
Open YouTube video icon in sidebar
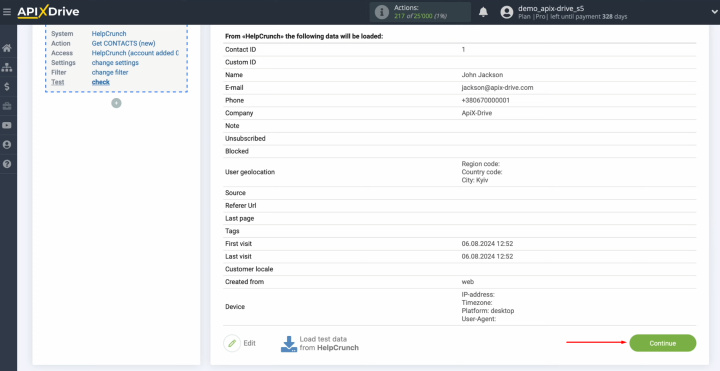pos(7,125)
